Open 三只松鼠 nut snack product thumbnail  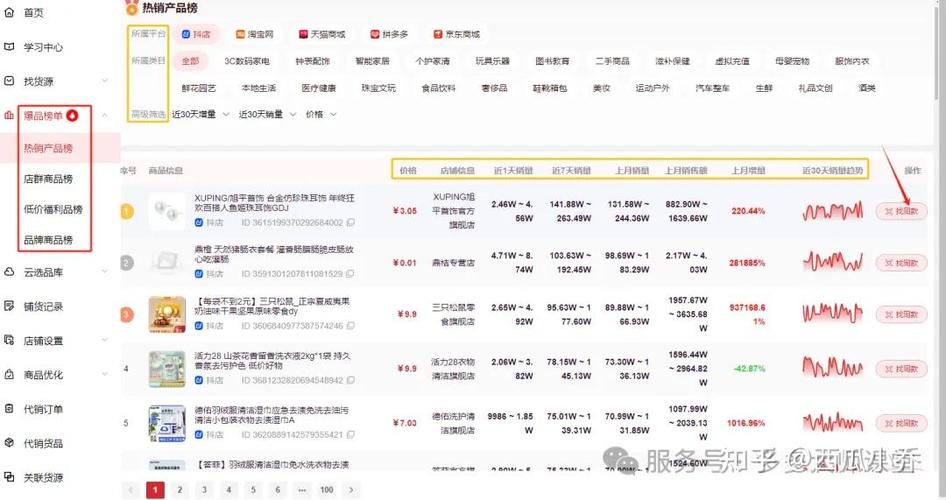click(x=167, y=314)
